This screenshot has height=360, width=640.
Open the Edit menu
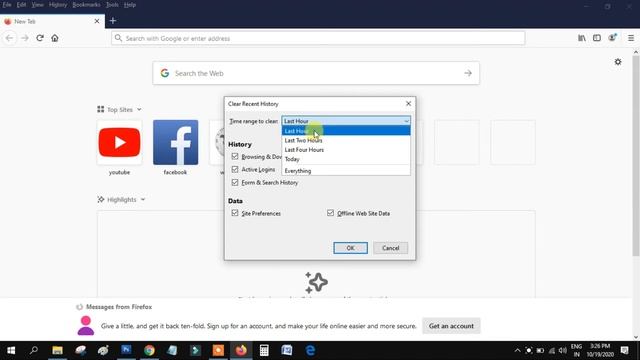[21, 5]
